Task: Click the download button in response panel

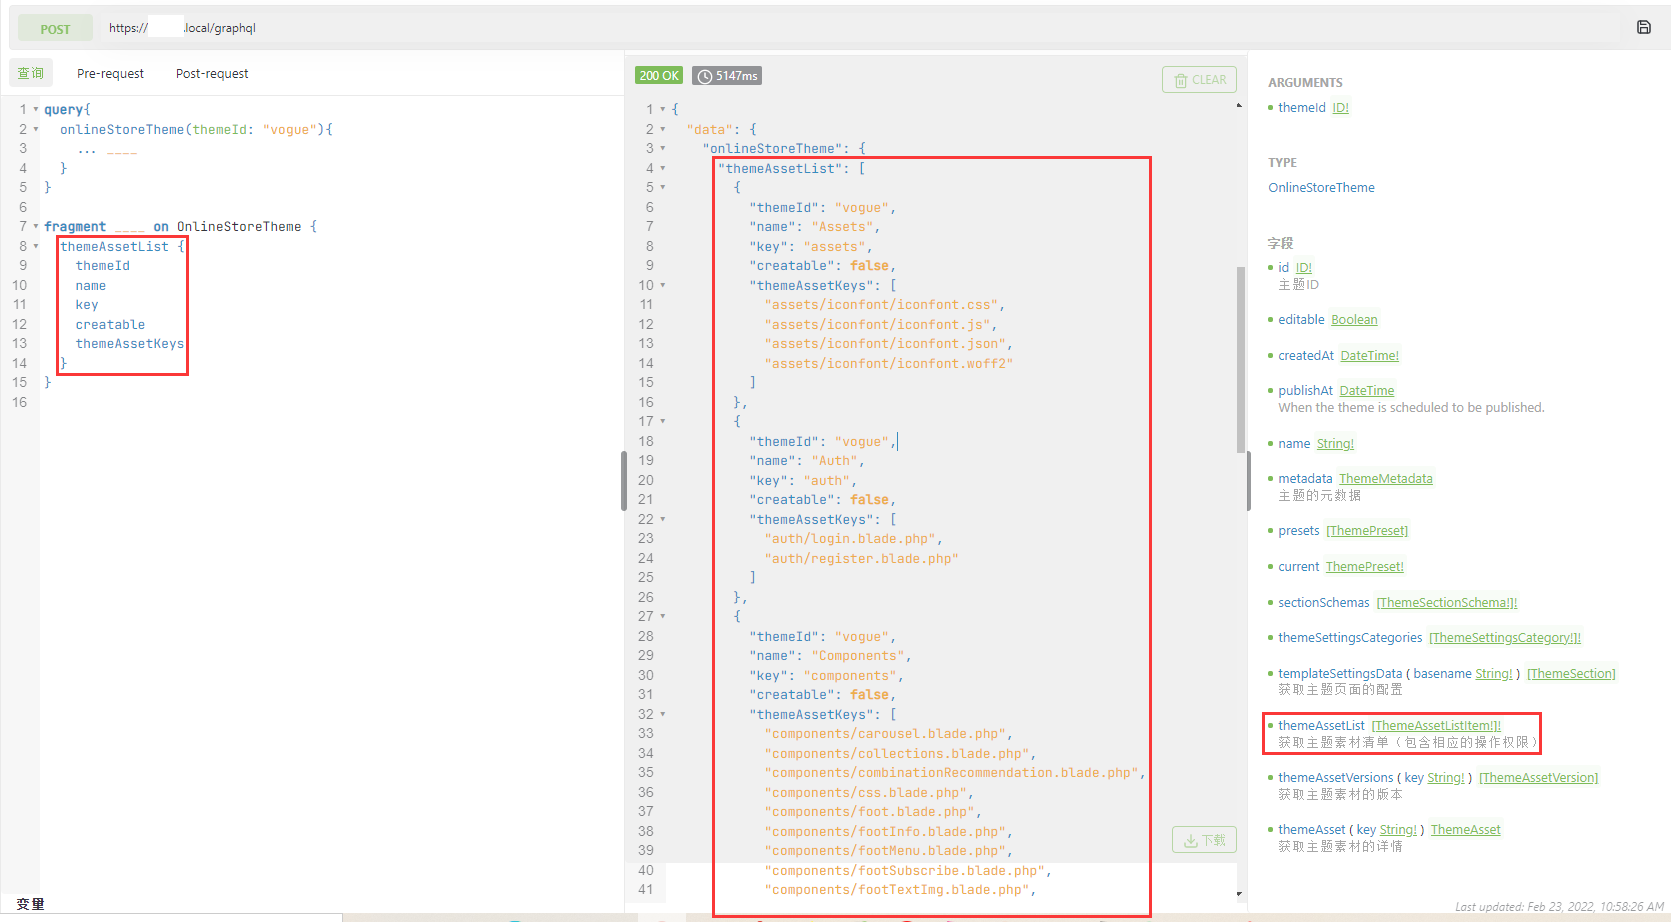Action: coord(1204,840)
